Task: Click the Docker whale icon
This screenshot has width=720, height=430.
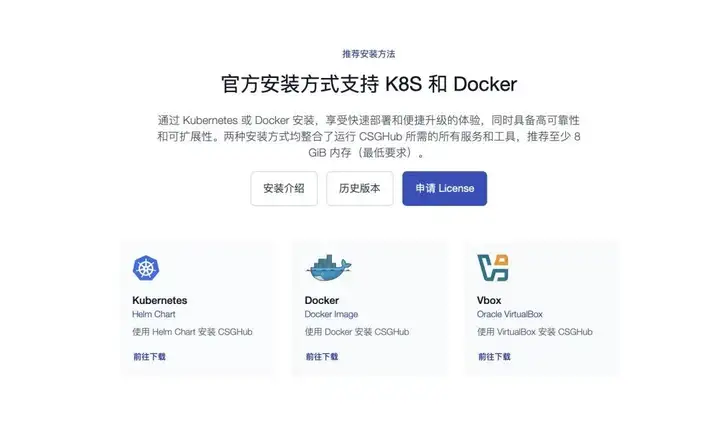Action: (329, 267)
